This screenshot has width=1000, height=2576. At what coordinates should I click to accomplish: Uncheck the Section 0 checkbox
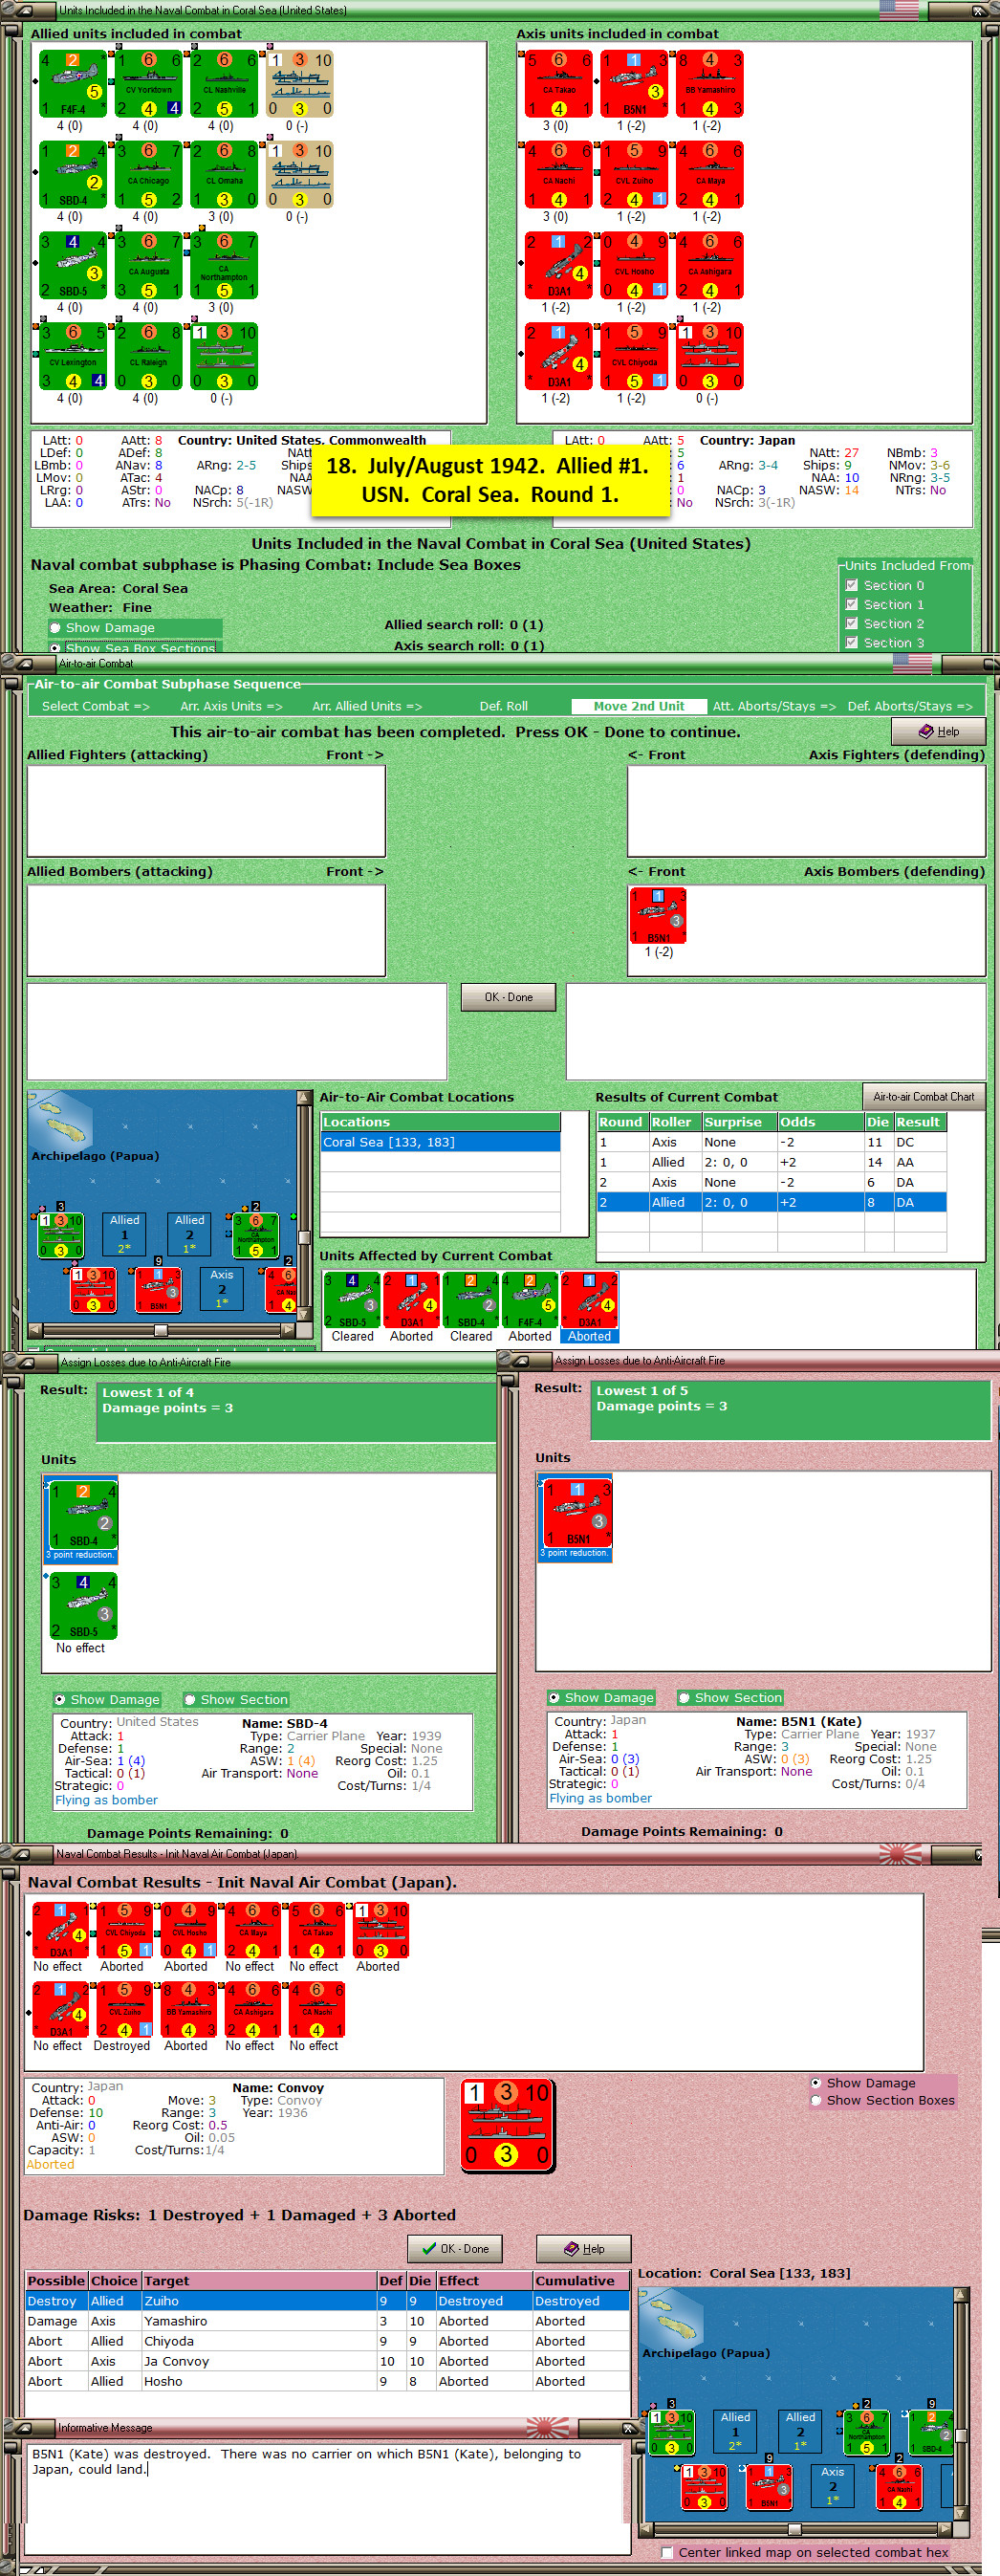pos(852,585)
